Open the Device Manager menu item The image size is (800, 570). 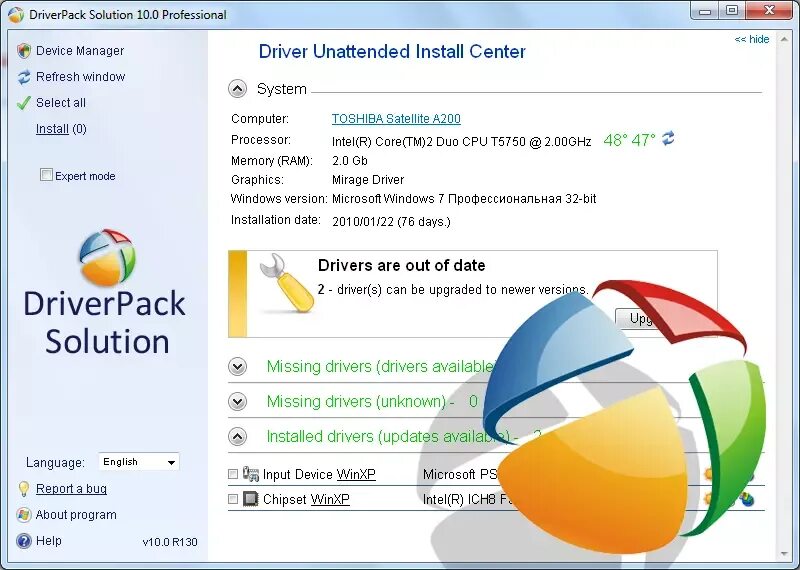(80, 51)
